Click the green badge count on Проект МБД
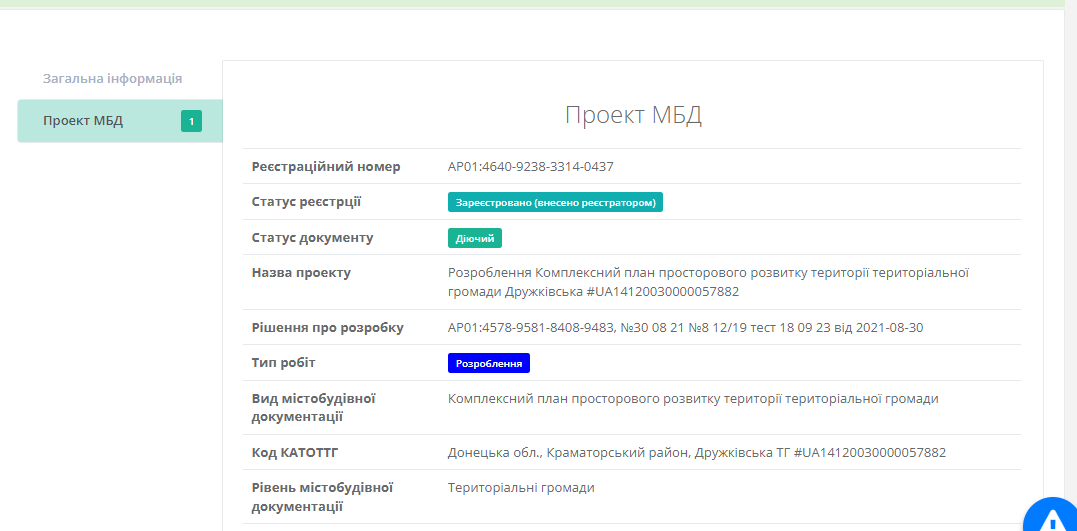This screenshot has height=531, width=1077. [191, 121]
